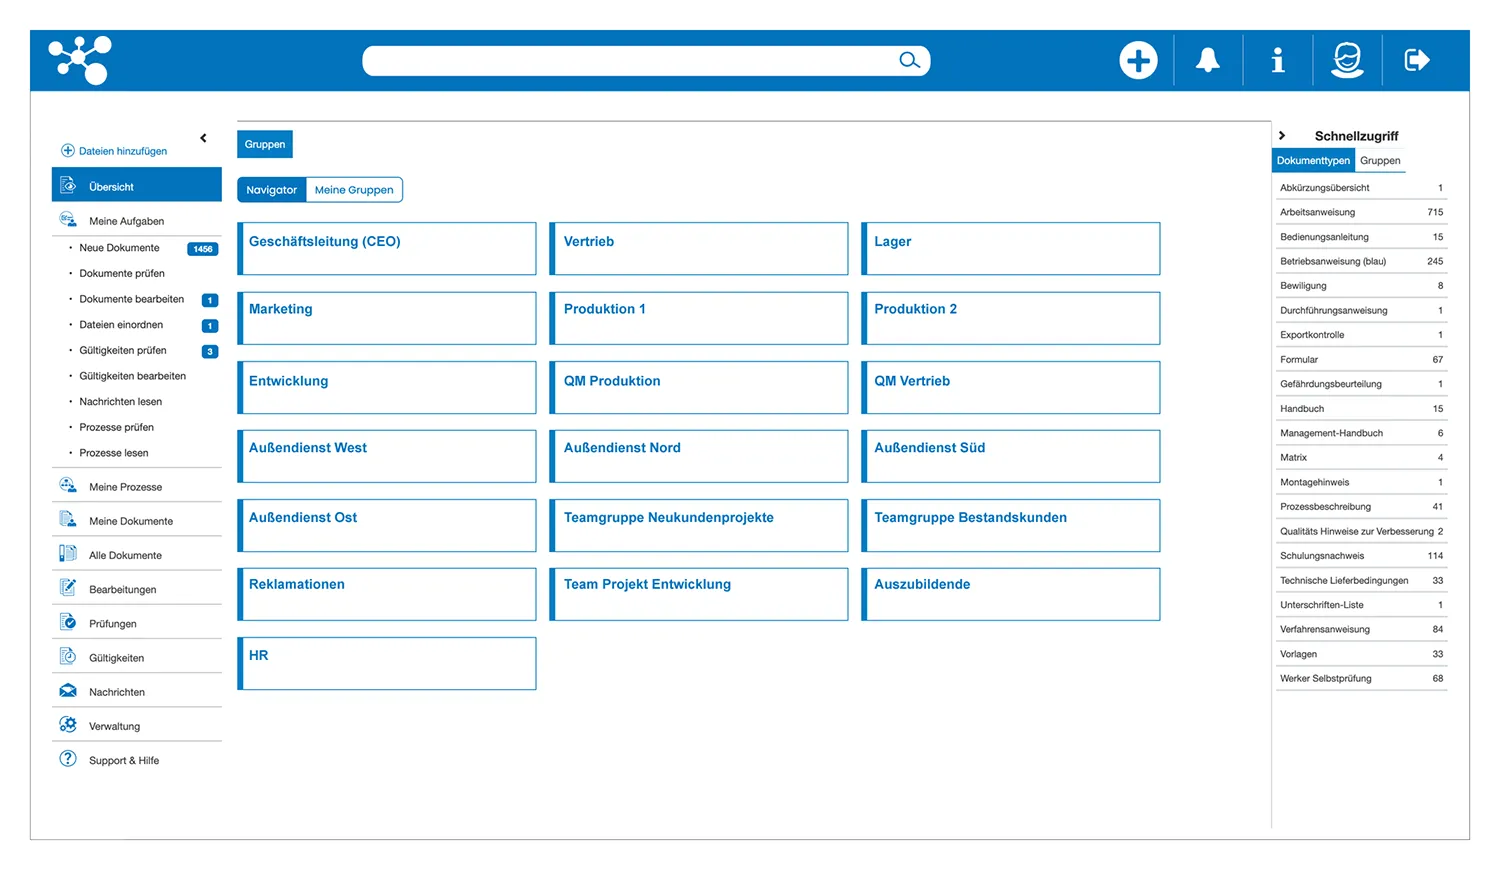The width and height of the screenshot is (1500, 870).
Task: Open Verwaltung gear icon in sidebar
Action: click(68, 725)
